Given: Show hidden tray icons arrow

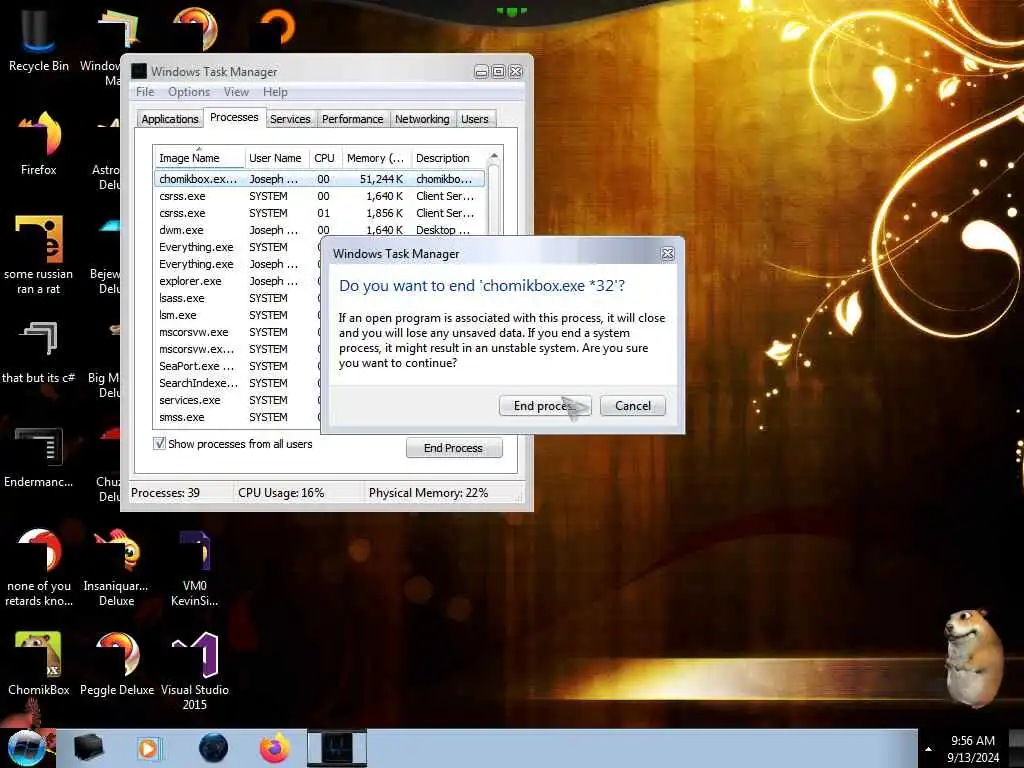Looking at the screenshot, I should [x=928, y=749].
